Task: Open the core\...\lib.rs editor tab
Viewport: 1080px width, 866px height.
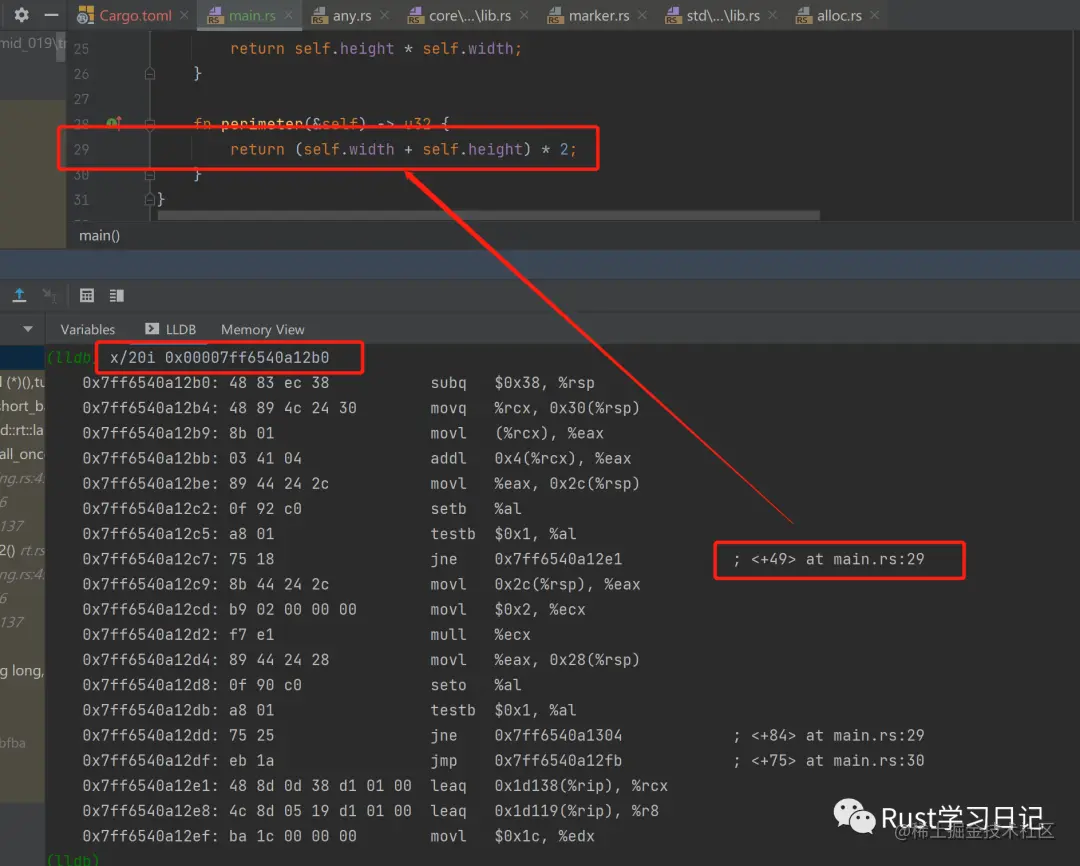Action: [x=470, y=15]
